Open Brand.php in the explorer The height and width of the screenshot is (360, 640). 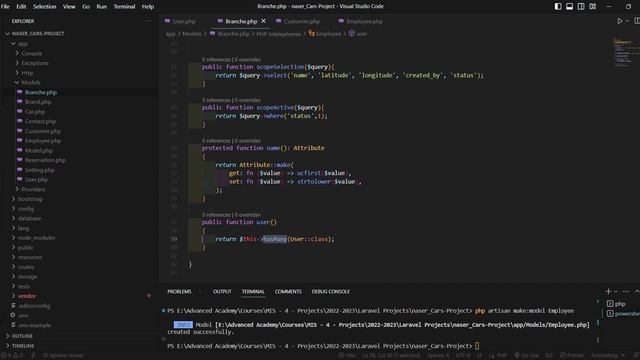point(38,102)
